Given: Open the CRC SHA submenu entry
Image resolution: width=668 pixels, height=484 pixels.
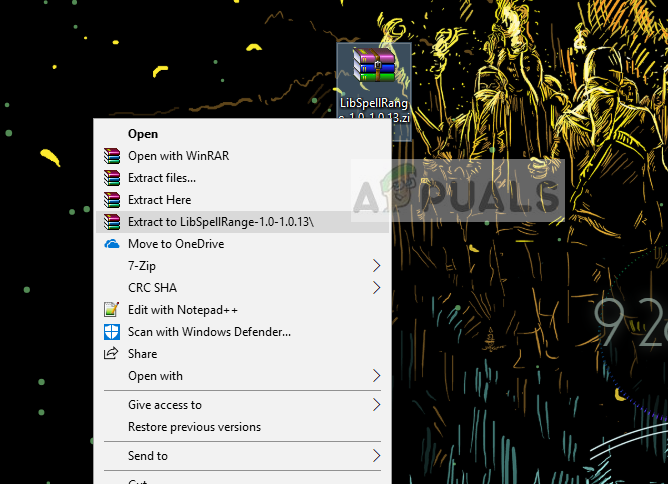Looking at the screenshot, I should [x=242, y=288].
